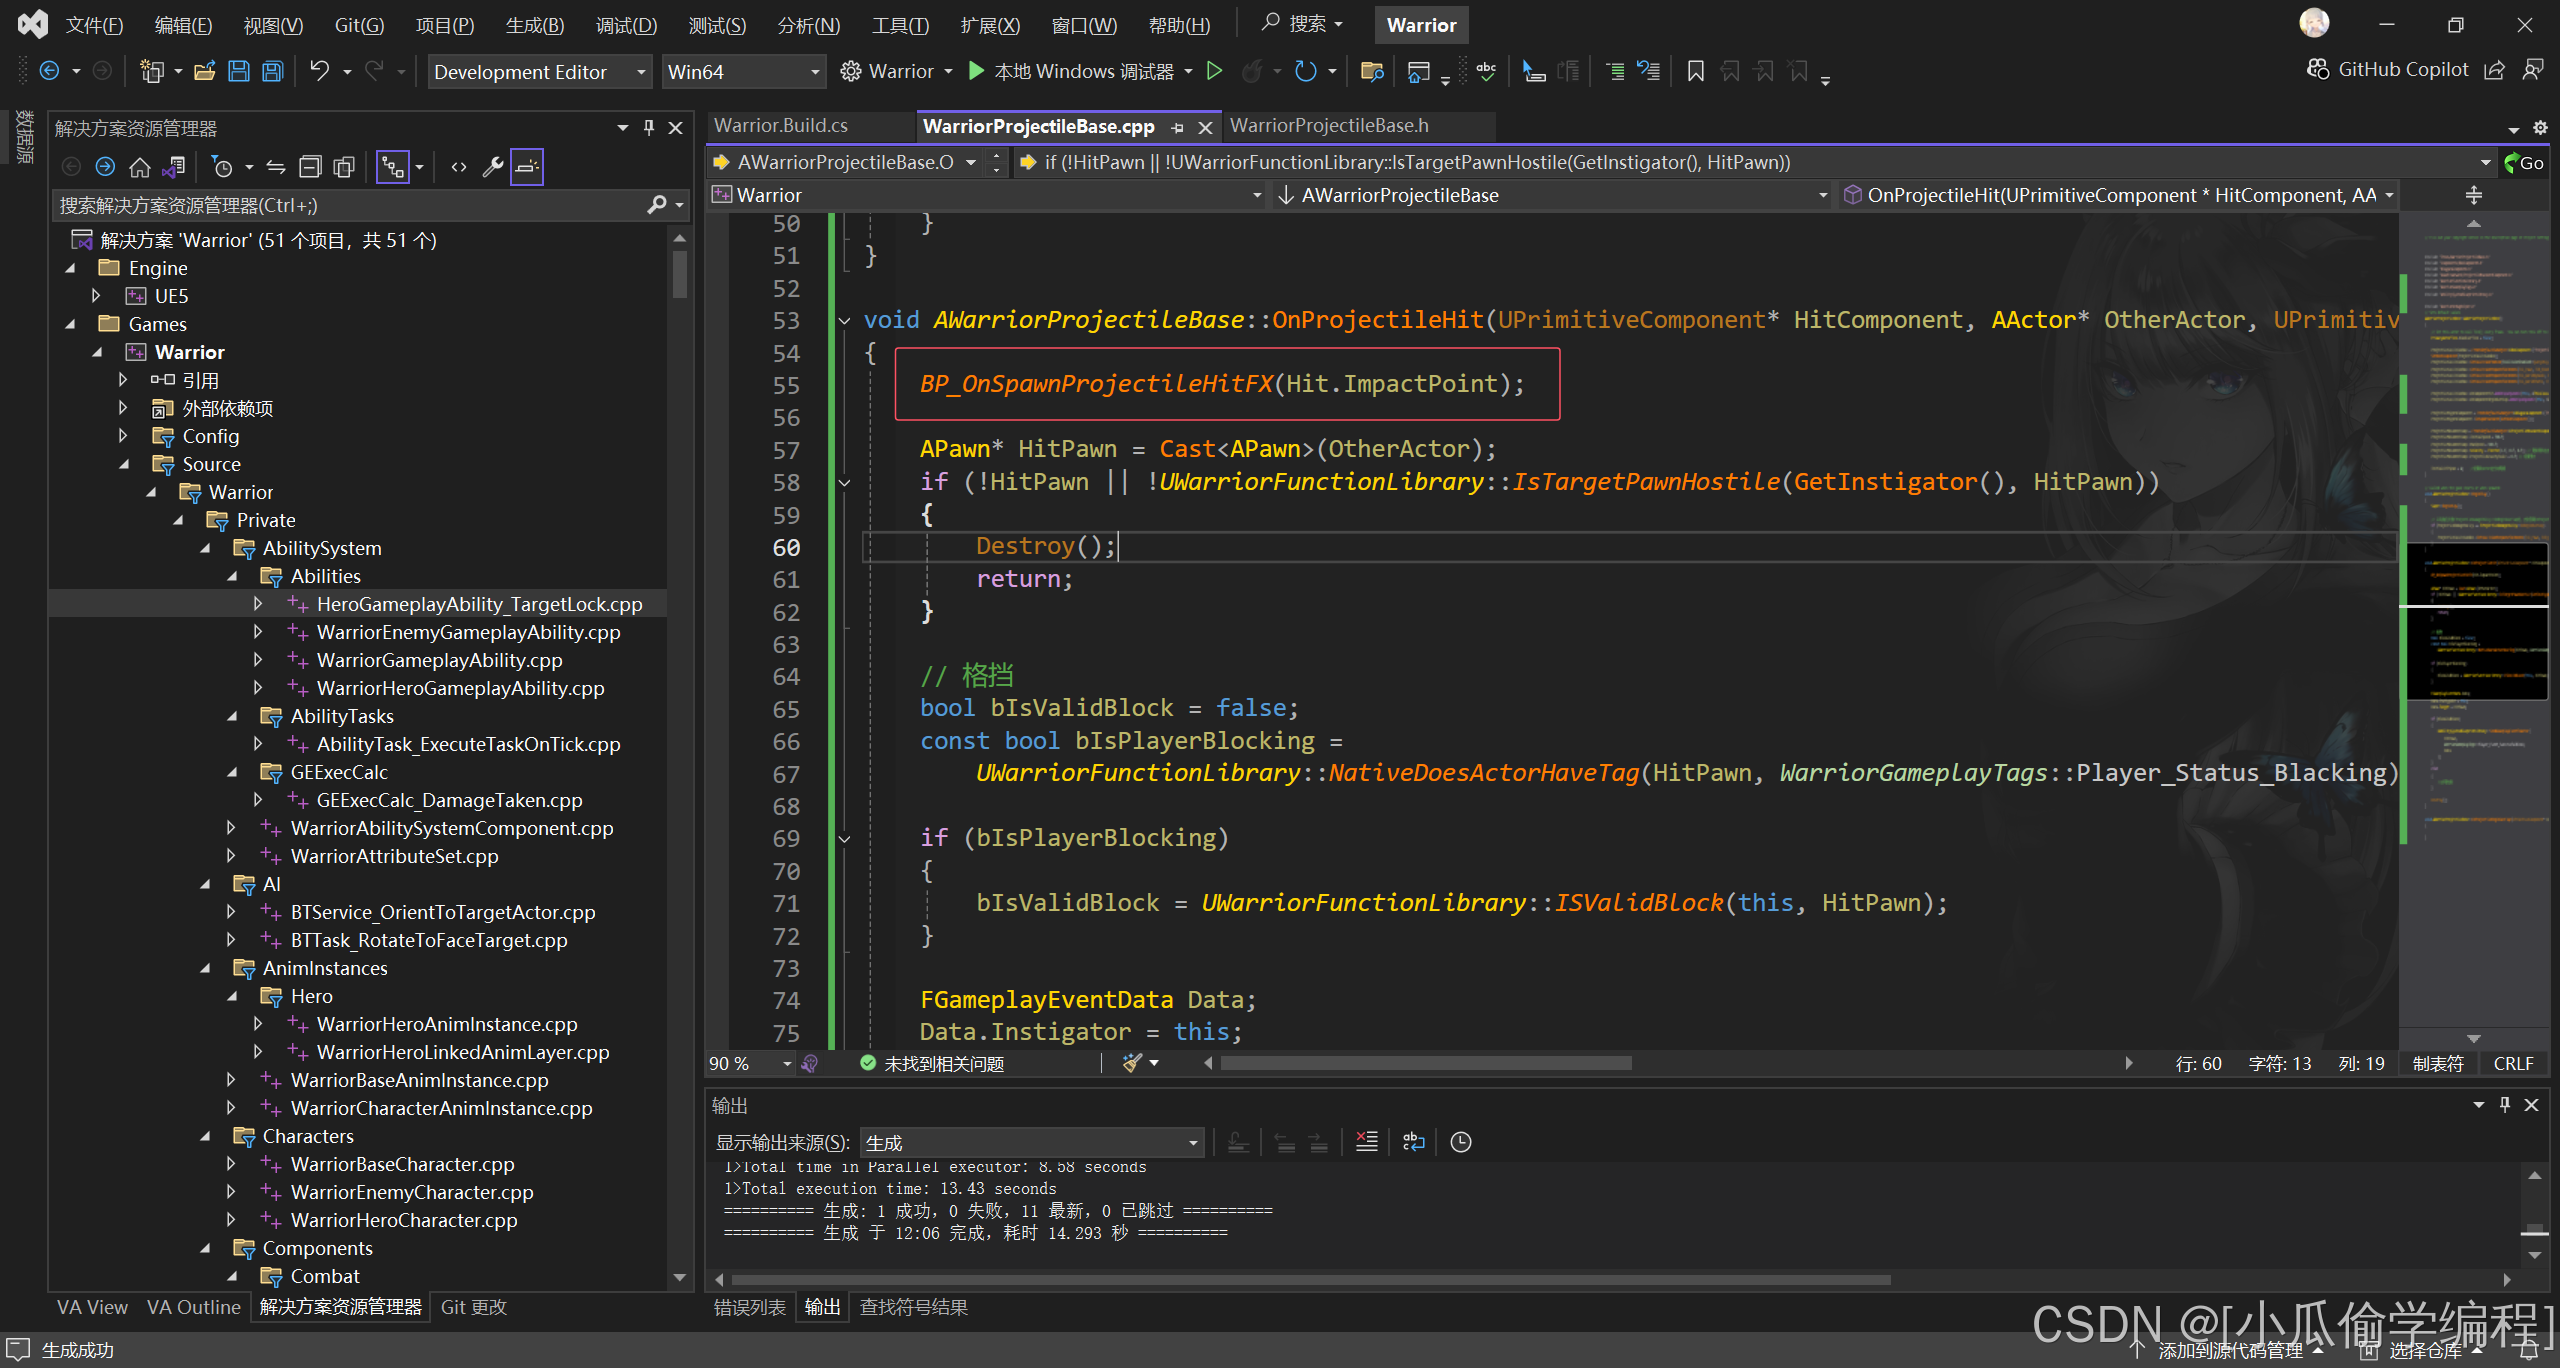Click Collapse All in Solution Explorer toolbar
This screenshot has height=1368, width=2560.
pos(311,167)
